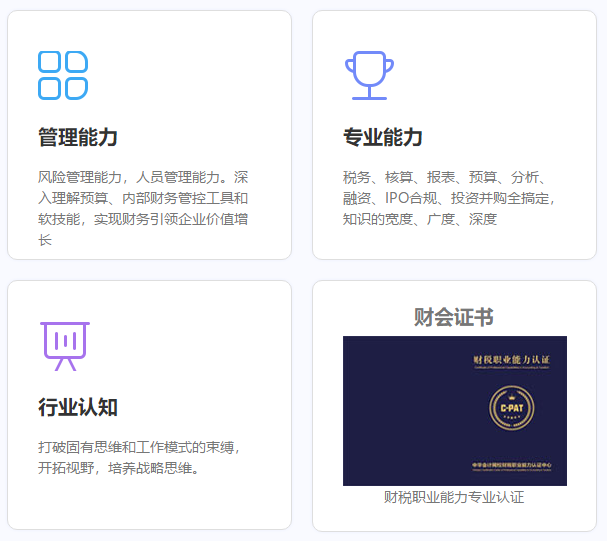
Task: Click the trophy icon above 专业能力
Action: (x=369, y=75)
